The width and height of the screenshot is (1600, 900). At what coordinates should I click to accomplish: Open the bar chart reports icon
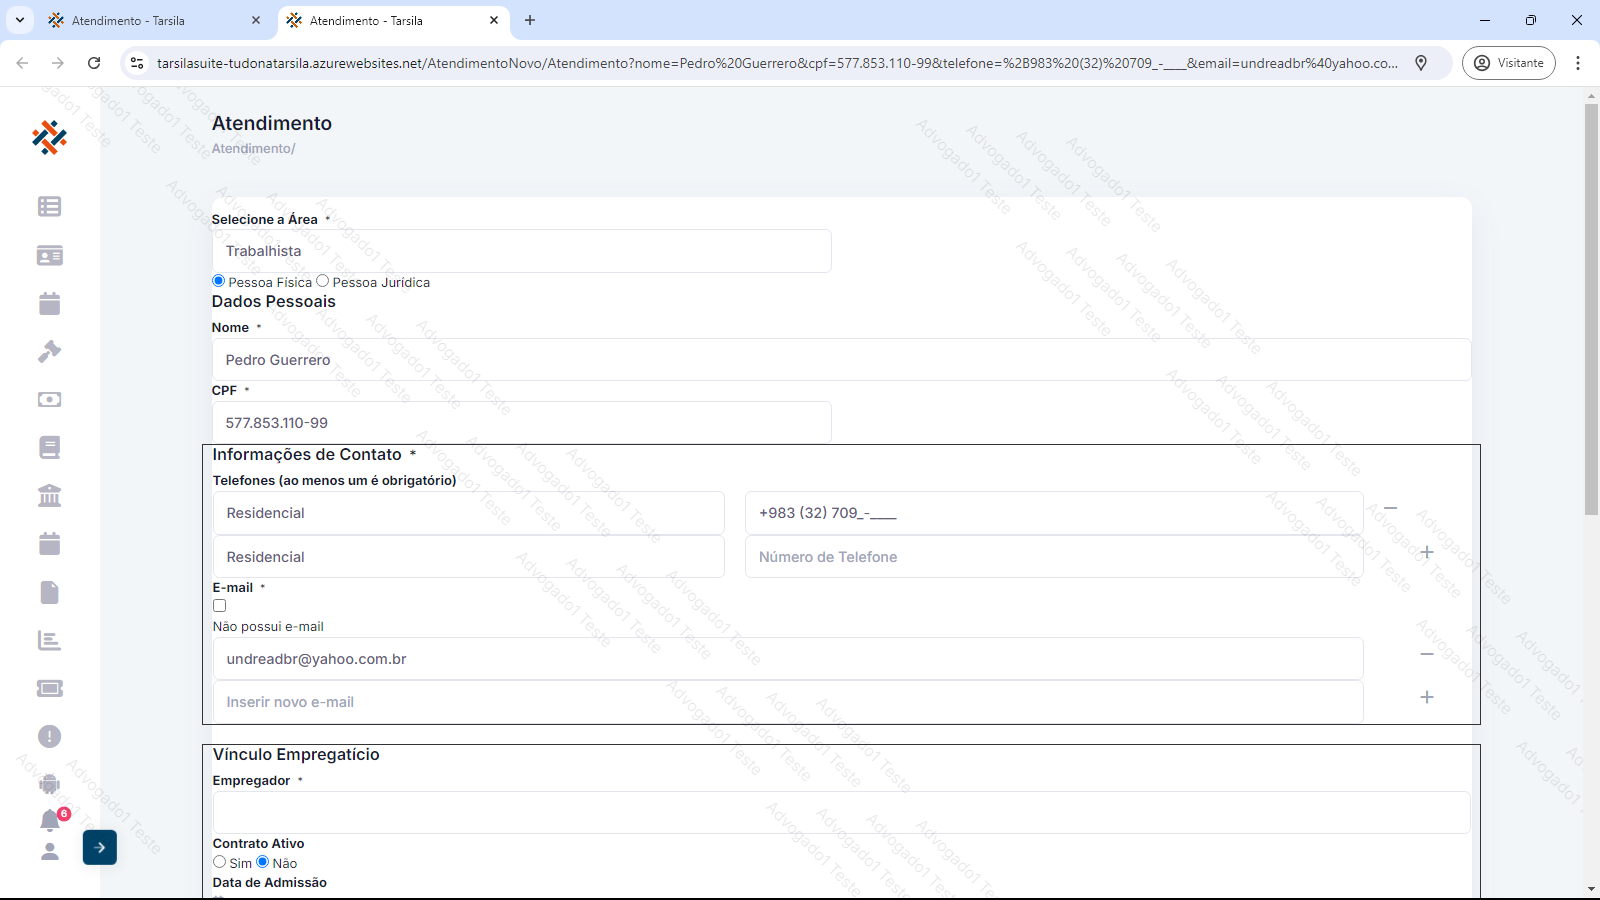pos(49,640)
